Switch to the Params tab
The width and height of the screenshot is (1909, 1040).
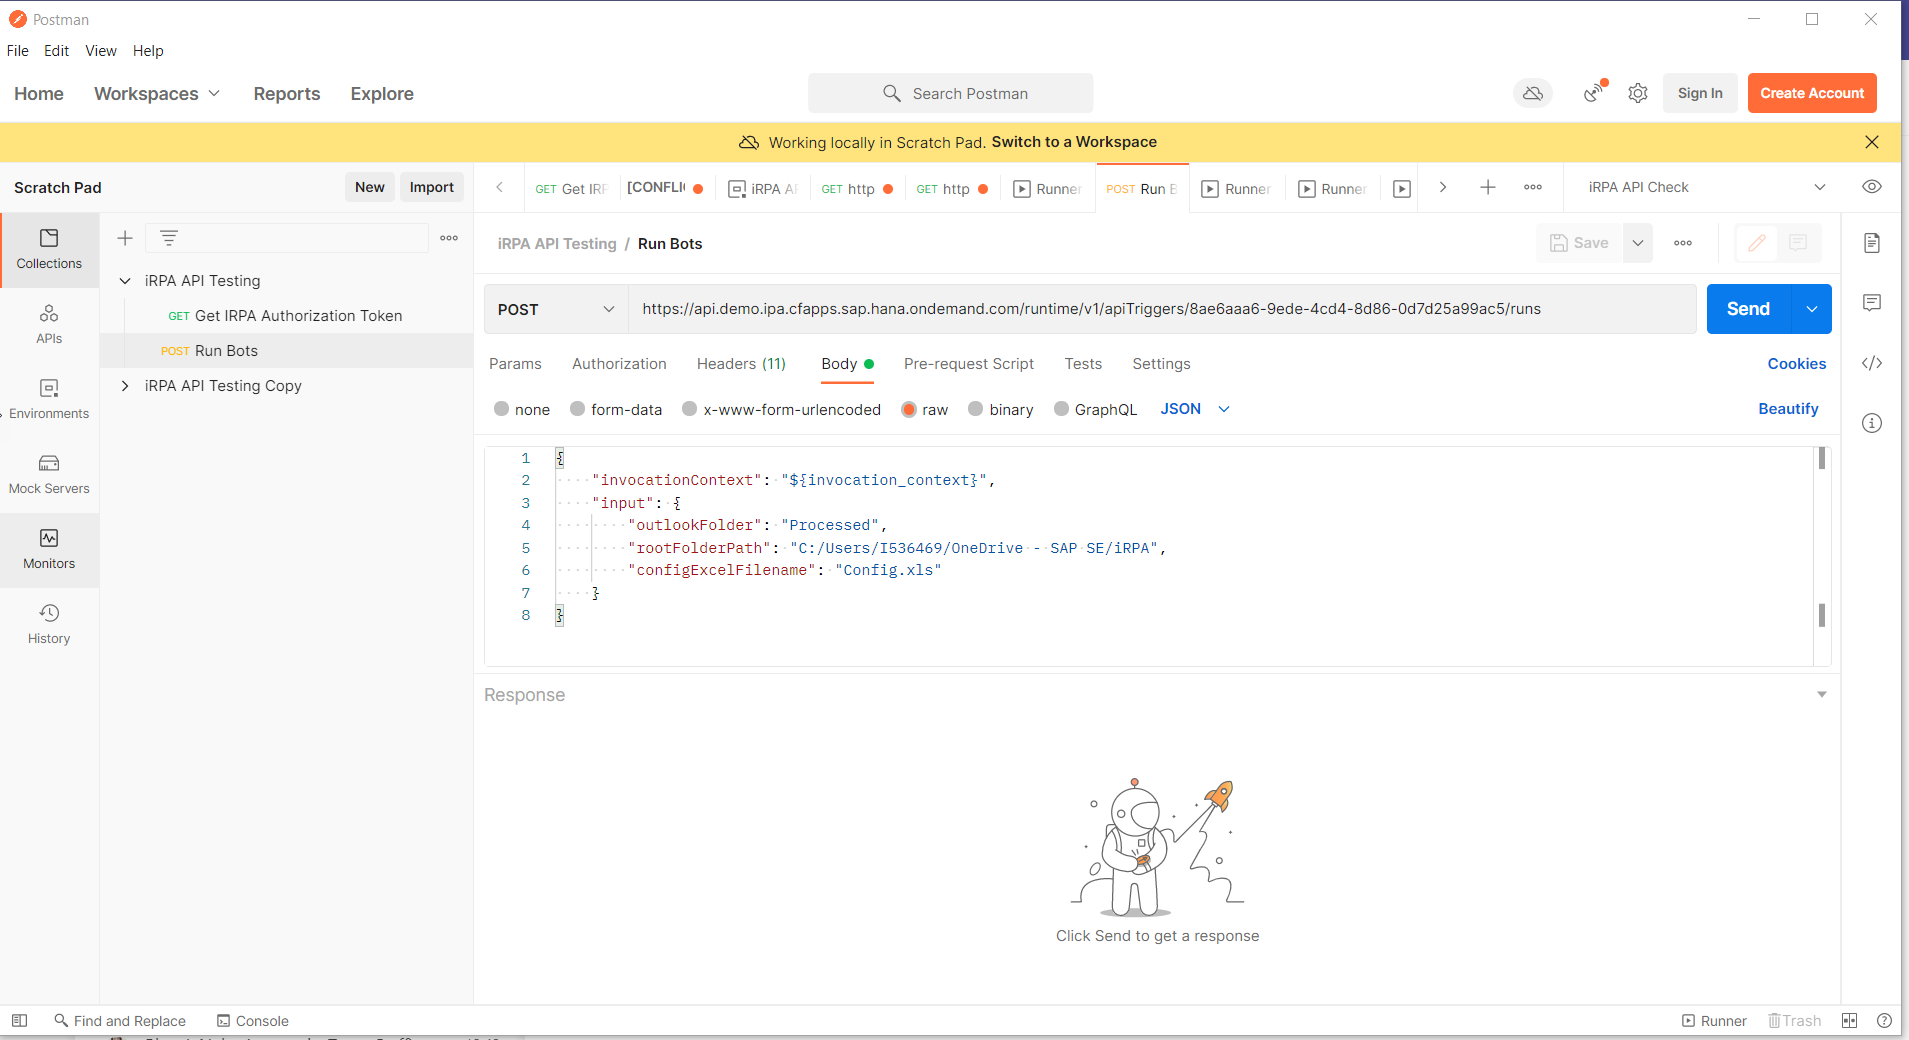(x=515, y=364)
